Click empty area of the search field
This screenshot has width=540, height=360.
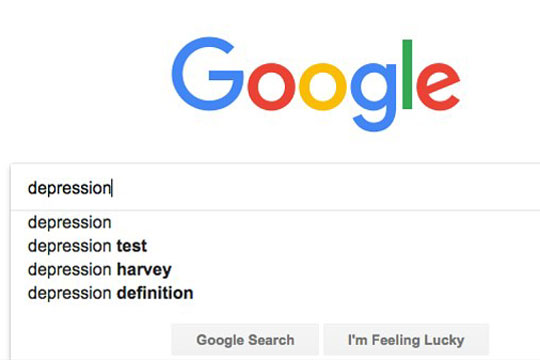click(325, 187)
